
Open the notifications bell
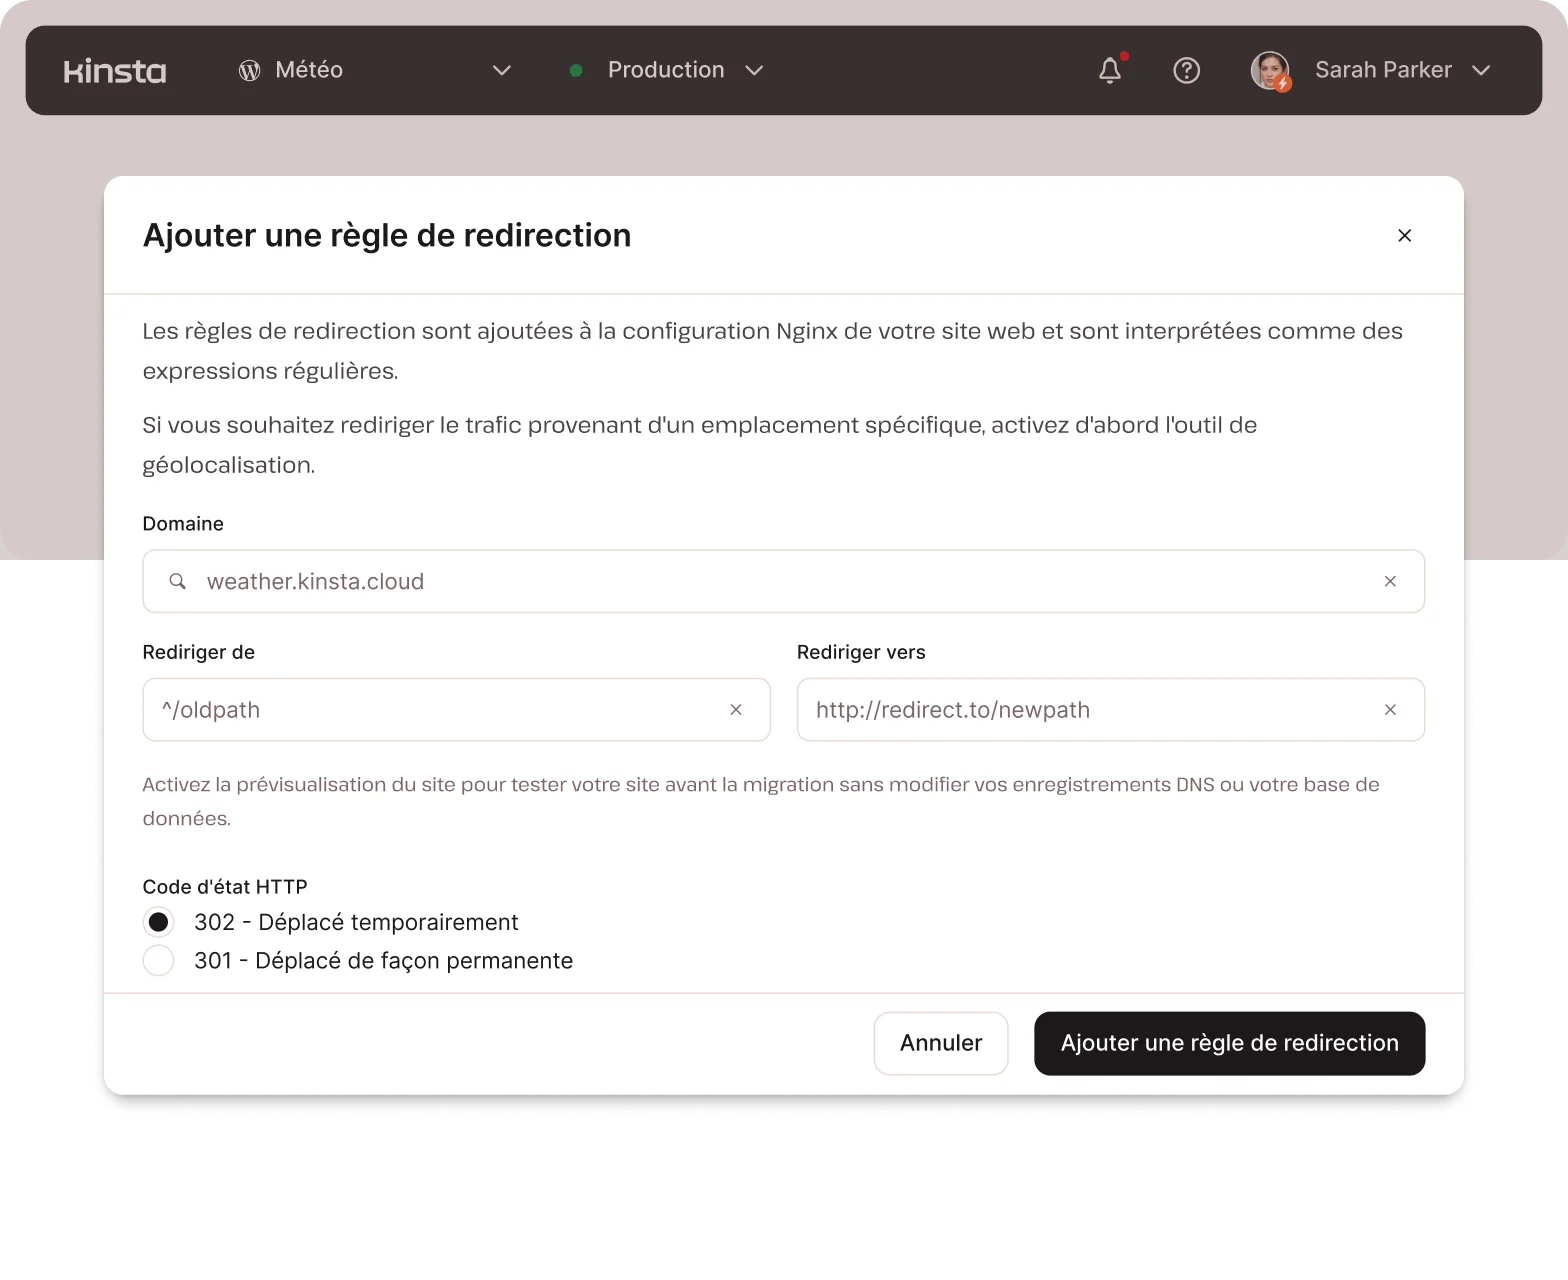1110,70
